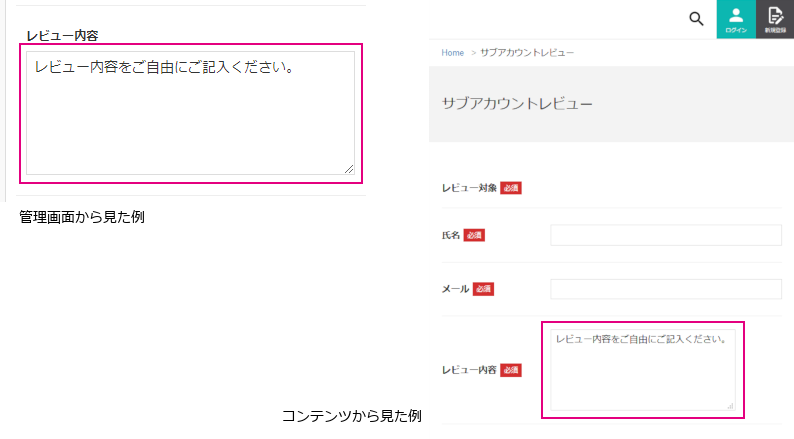Click inside the enlarged review content textarea

(x=190, y=115)
